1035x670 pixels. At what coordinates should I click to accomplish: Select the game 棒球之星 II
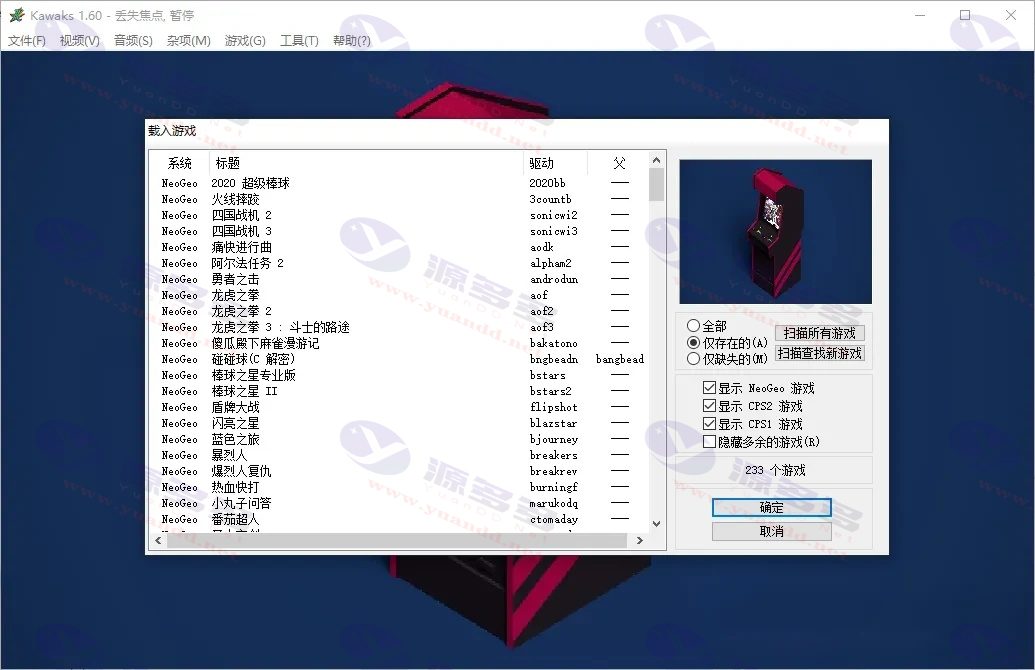[x=244, y=391]
